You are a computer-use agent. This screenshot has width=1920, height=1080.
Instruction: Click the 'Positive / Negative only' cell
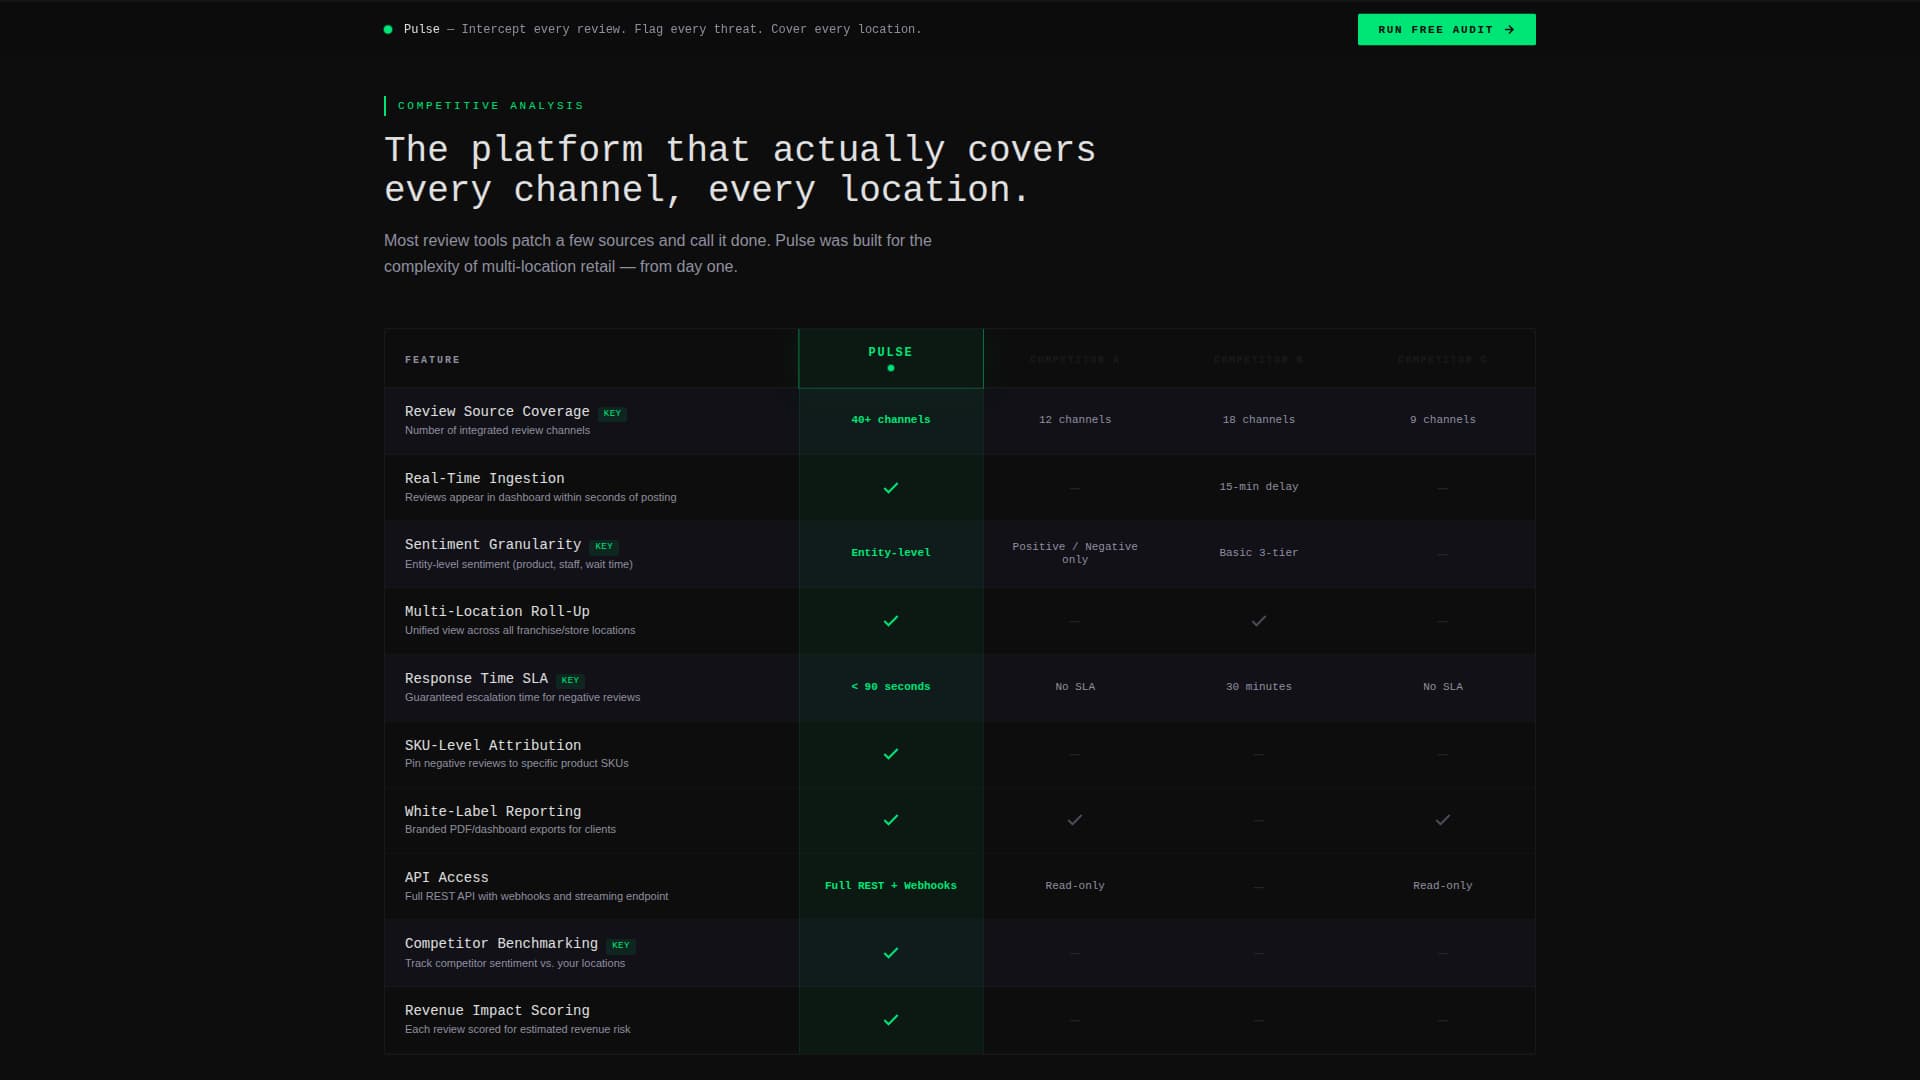(x=1075, y=553)
